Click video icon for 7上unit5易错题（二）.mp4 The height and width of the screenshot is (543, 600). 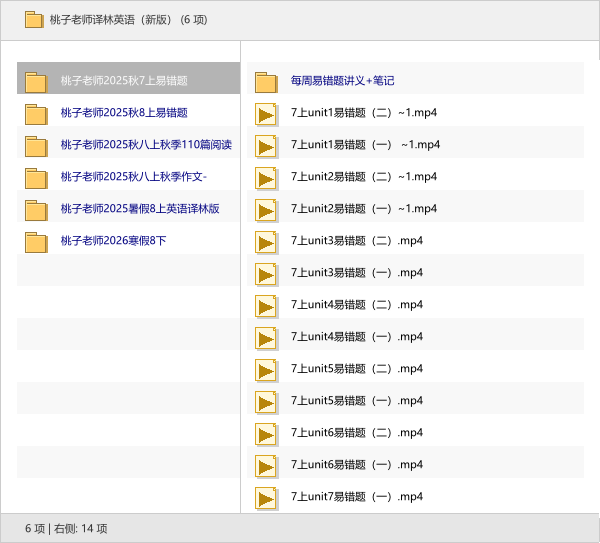pos(266,369)
